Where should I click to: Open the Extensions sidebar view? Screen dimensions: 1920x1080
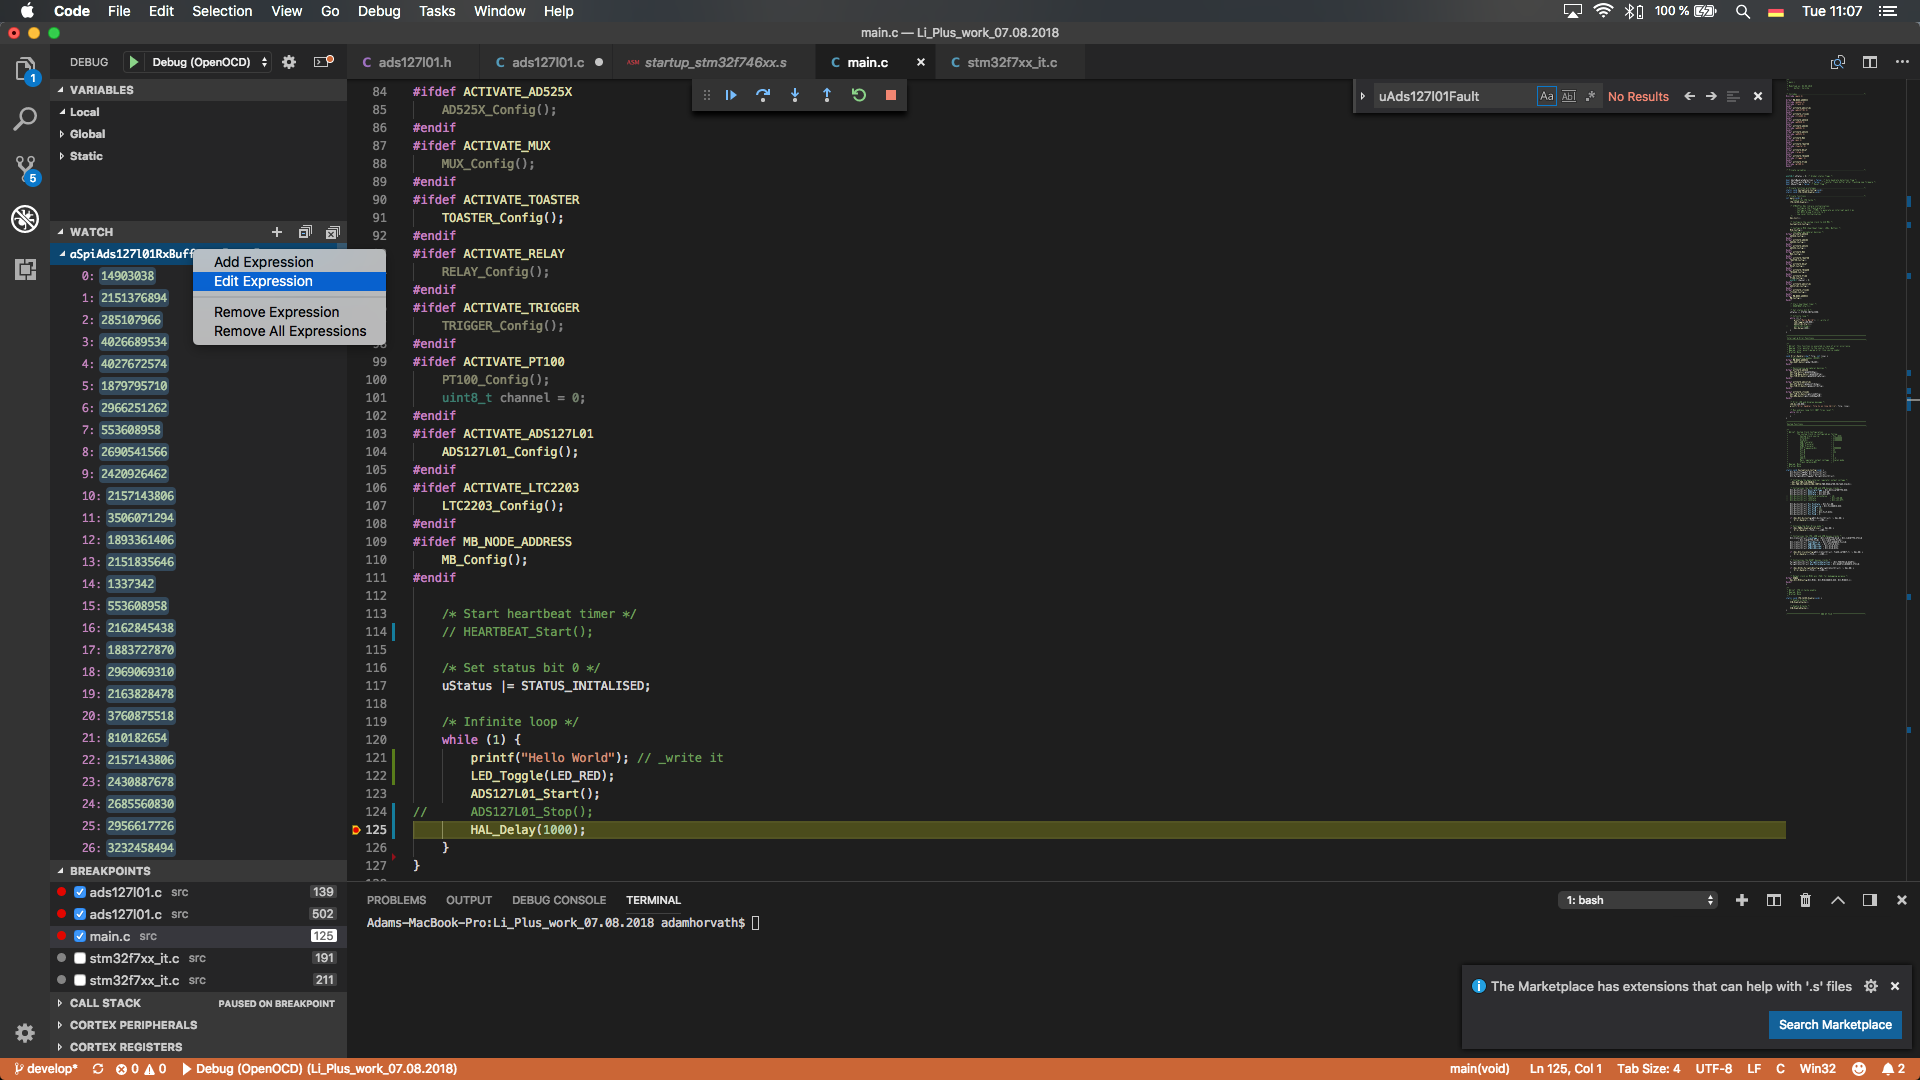(25, 269)
